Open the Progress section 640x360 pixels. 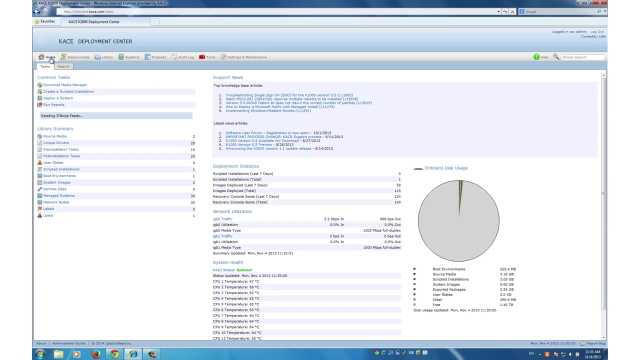coord(156,57)
